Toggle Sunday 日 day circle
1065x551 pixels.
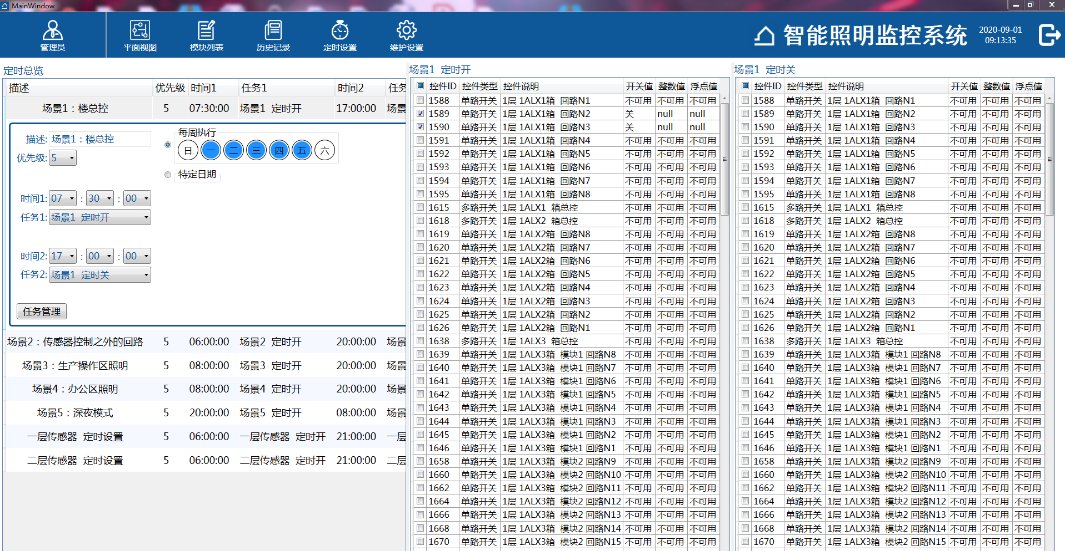click(x=188, y=150)
